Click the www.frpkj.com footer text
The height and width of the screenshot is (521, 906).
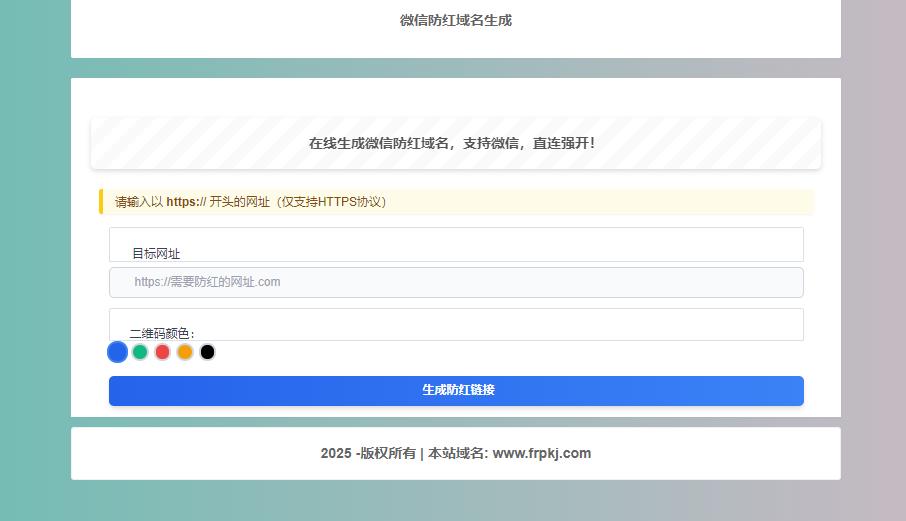pos(542,453)
